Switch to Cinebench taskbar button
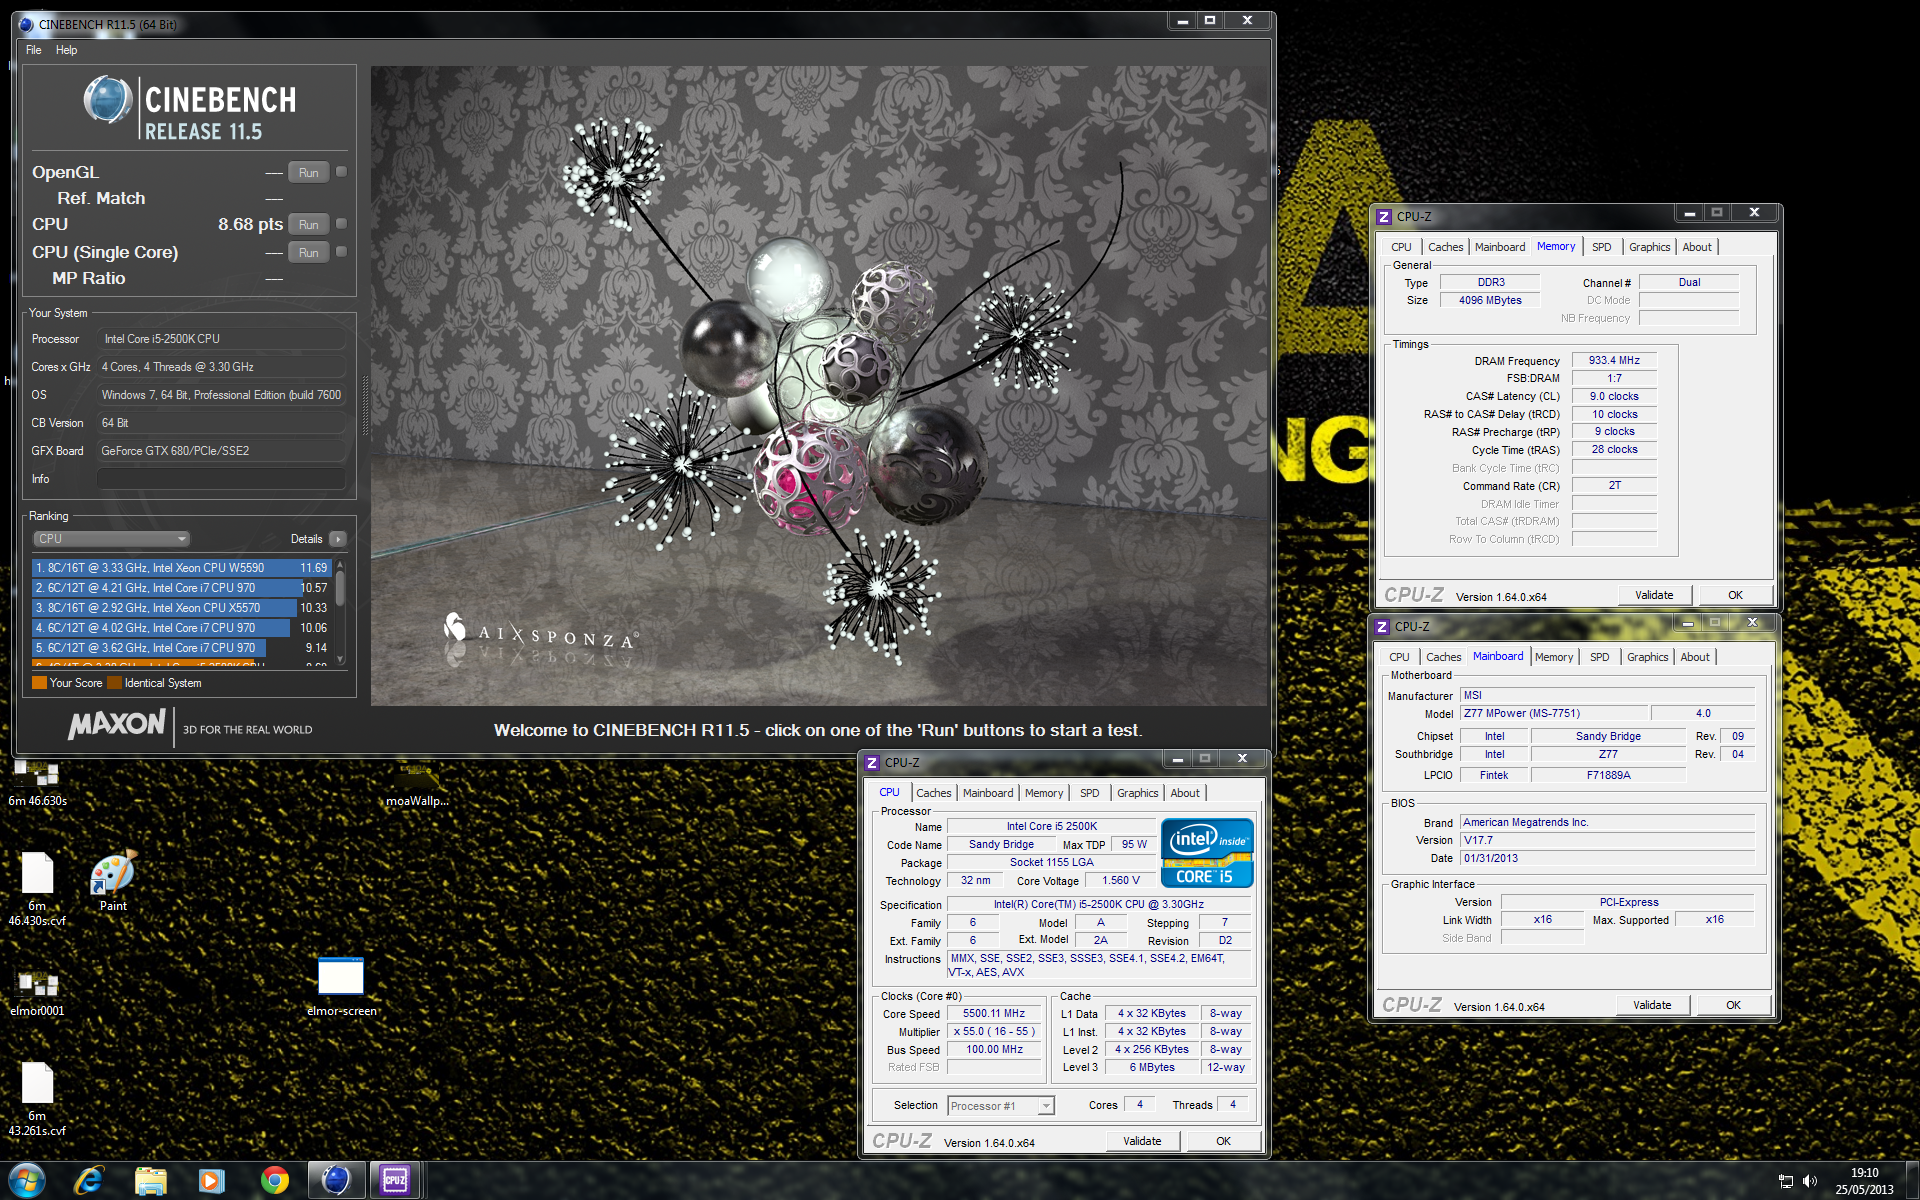1920x1200 pixels. 336,1180
